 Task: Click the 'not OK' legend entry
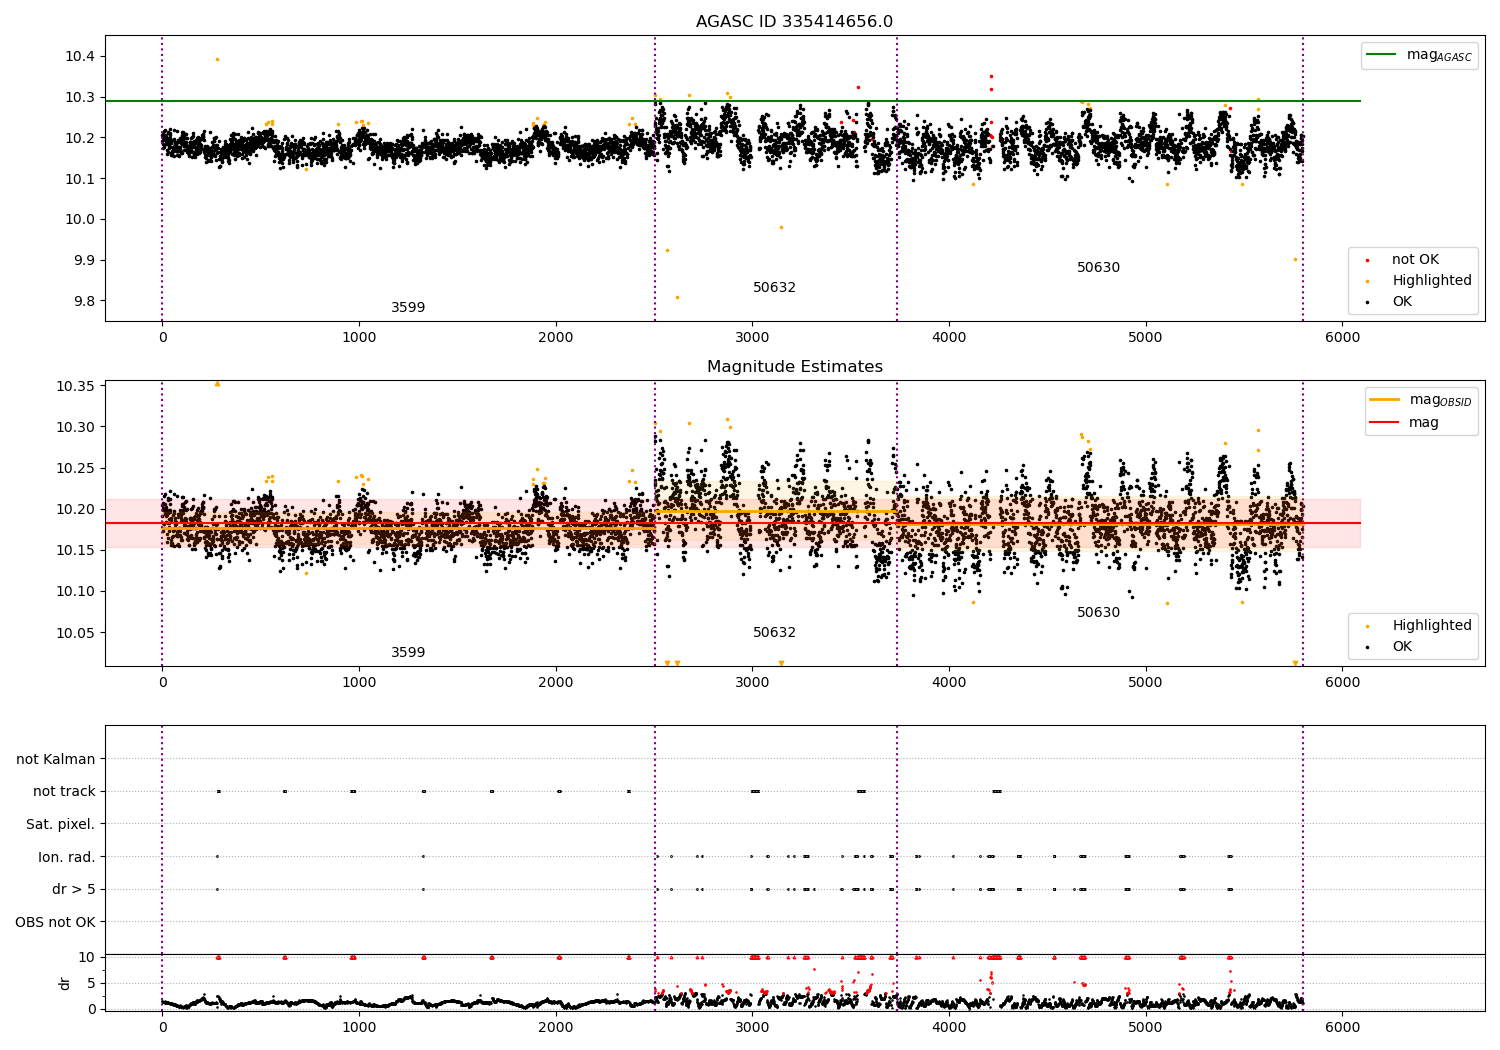pos(1415,260)
